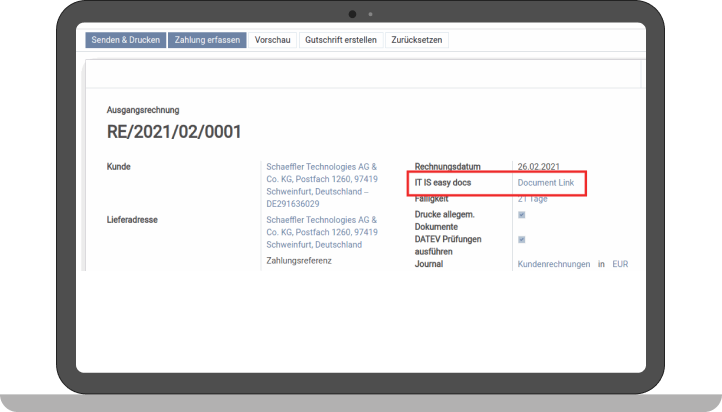Image resolution: width=722 pixels, height=412 pixels.
Task: Reset invoice with Zurücksetzen
Action: [417, 40]
